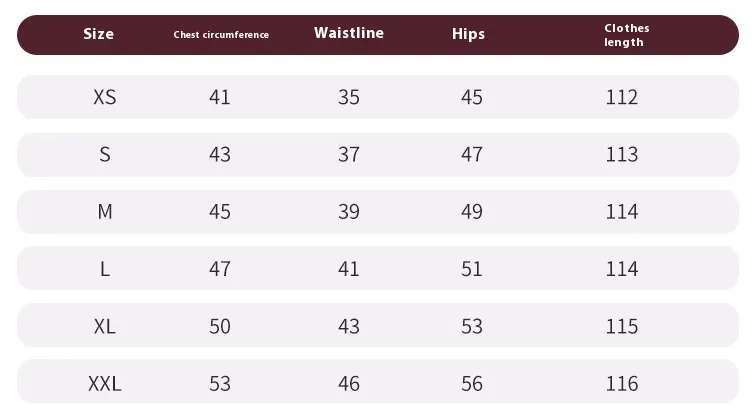The image size is (752, 415).
Task: Select the M size row label
Action: click(x=104, y=212)
